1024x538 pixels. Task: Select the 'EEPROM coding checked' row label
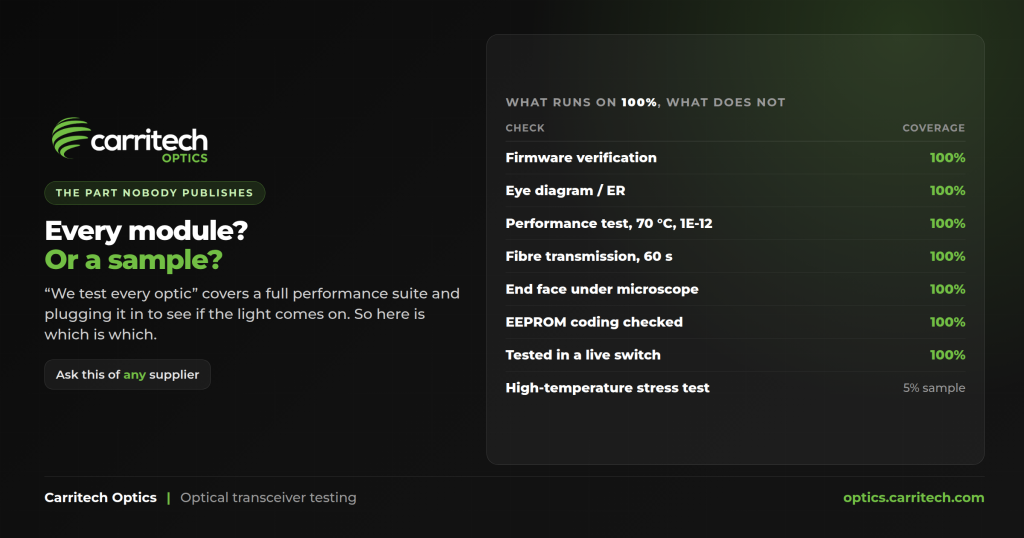coord(594,322)
